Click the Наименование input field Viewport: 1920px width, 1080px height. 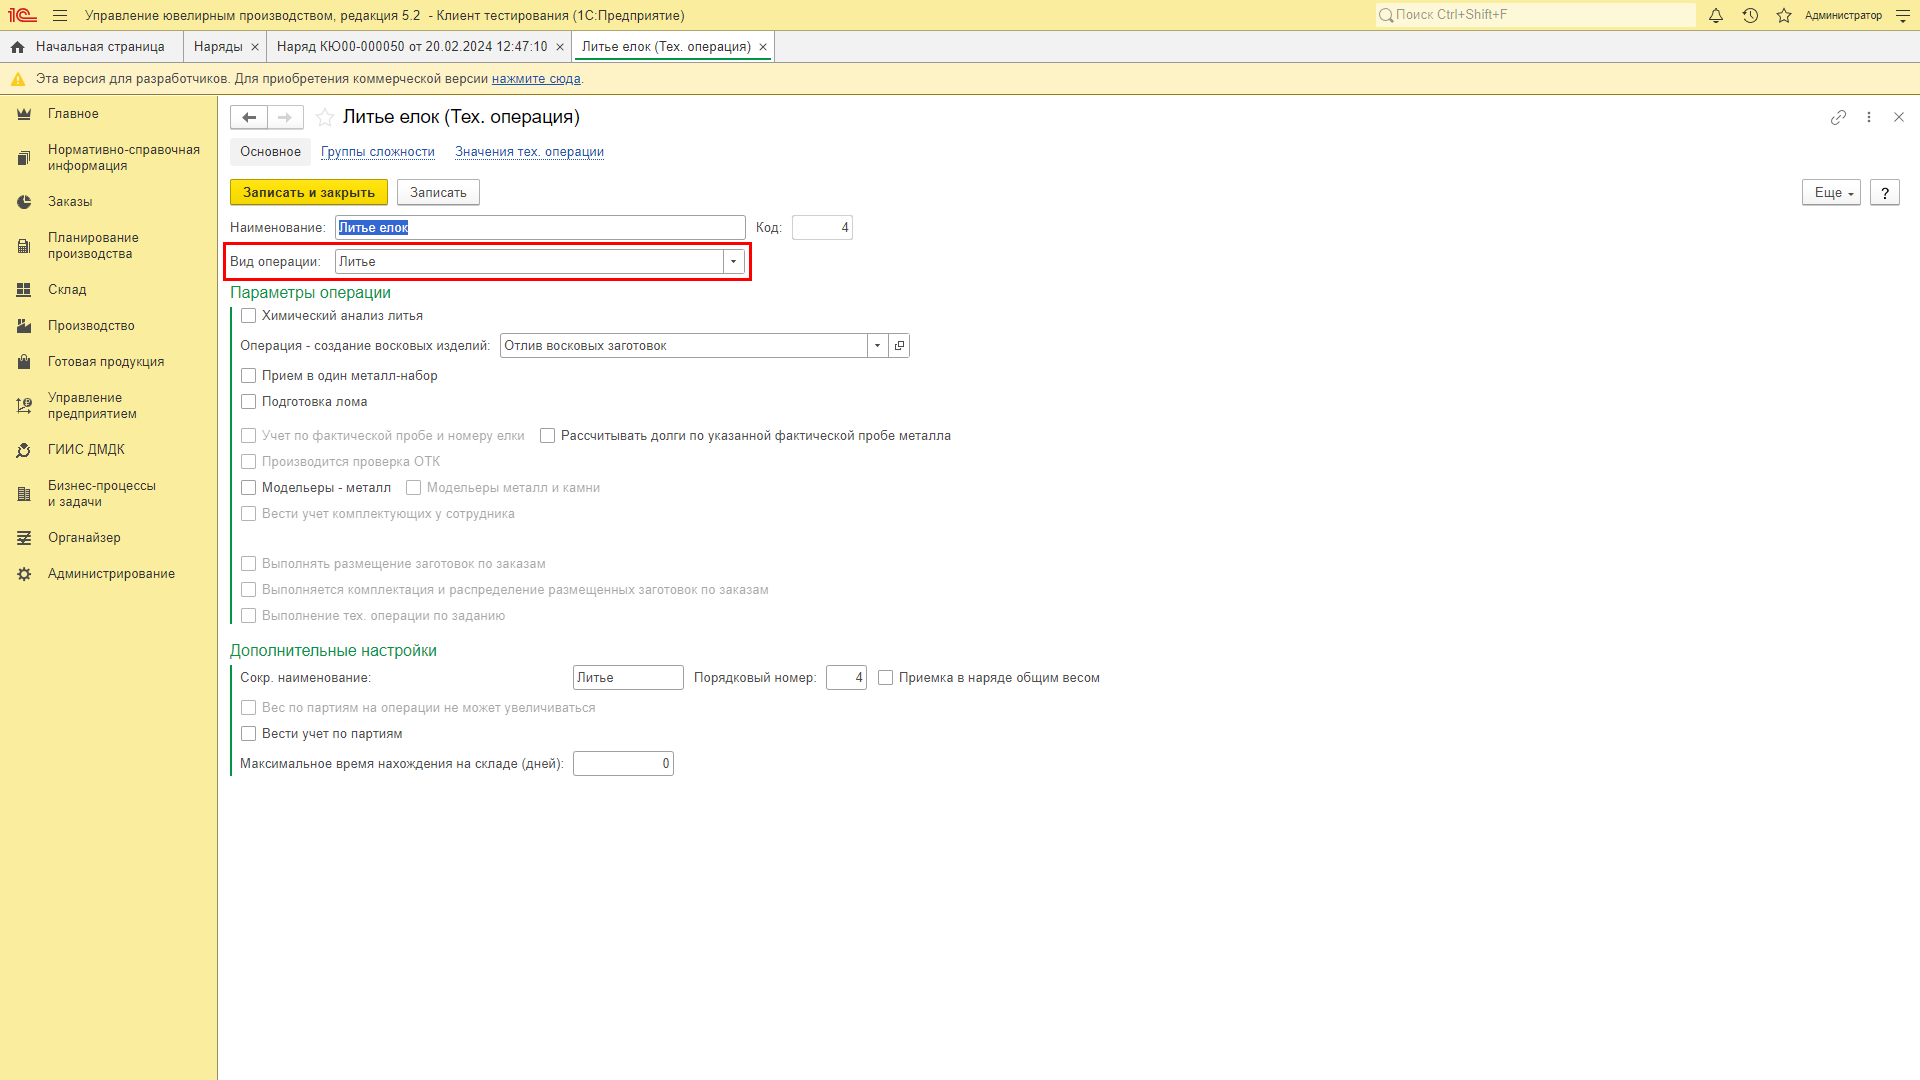coord(540,228)
